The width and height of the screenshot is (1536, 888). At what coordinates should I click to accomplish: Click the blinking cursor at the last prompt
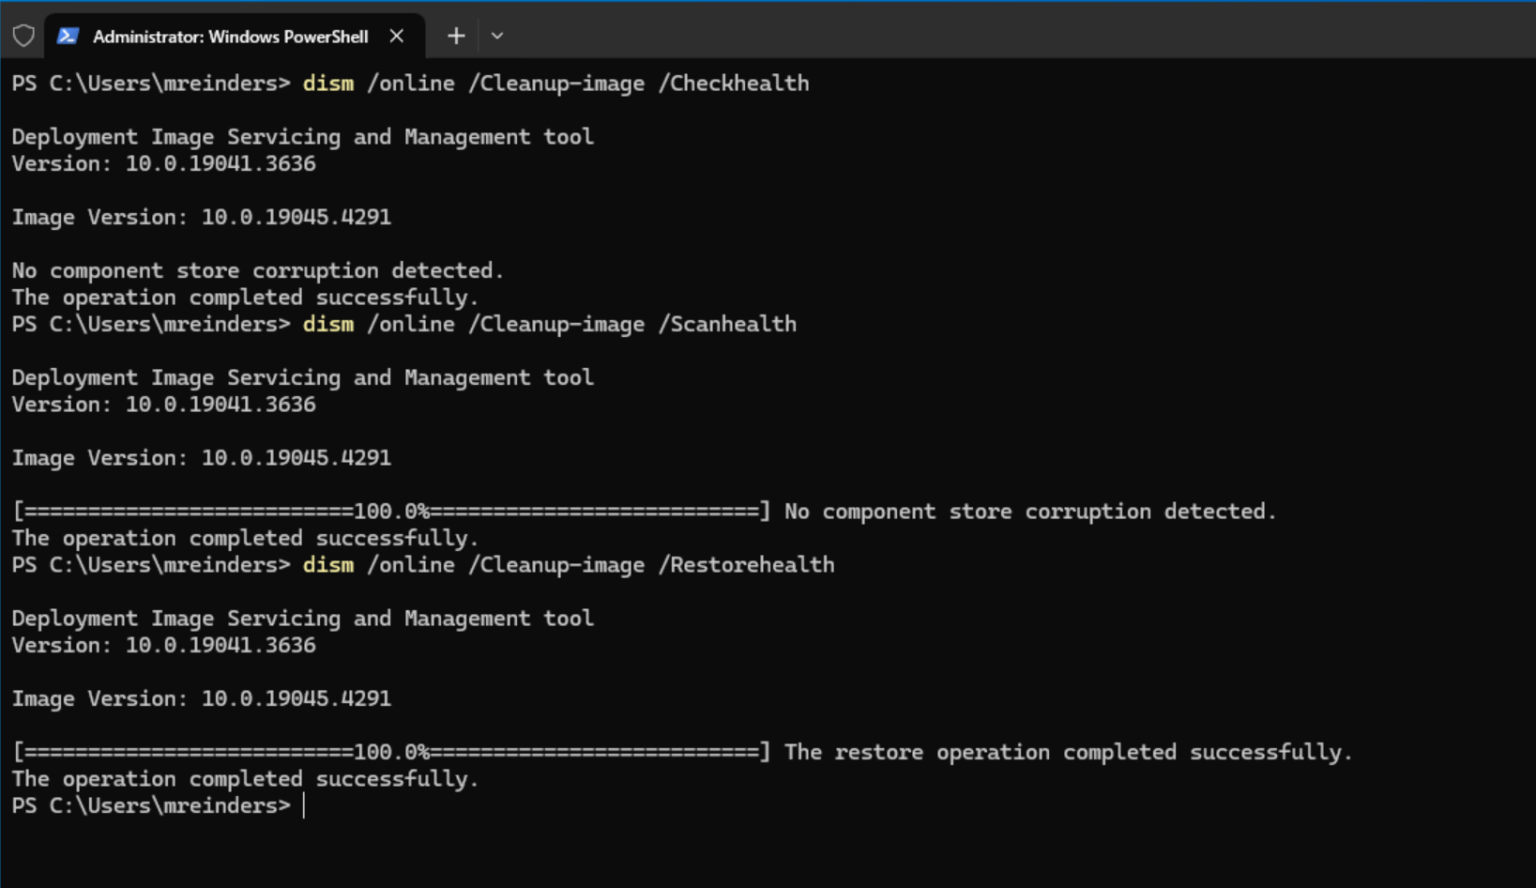tap(303, 806)
